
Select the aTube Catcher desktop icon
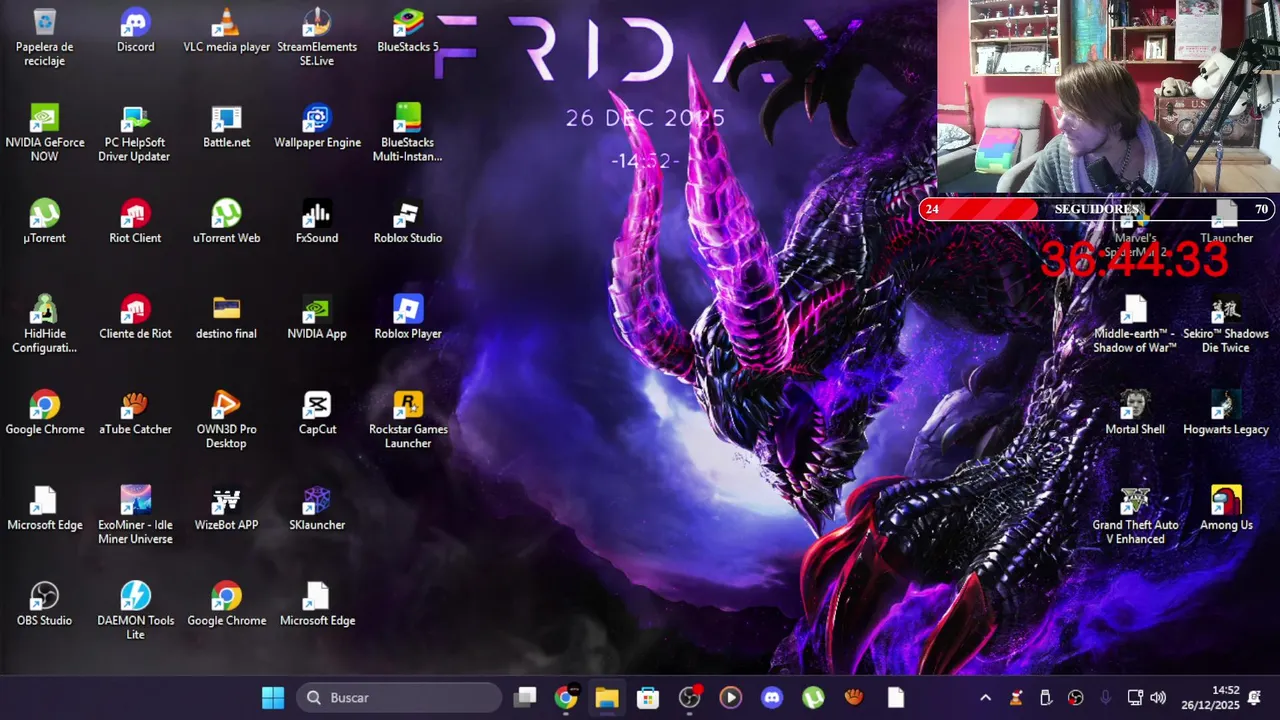pos(135,412)
